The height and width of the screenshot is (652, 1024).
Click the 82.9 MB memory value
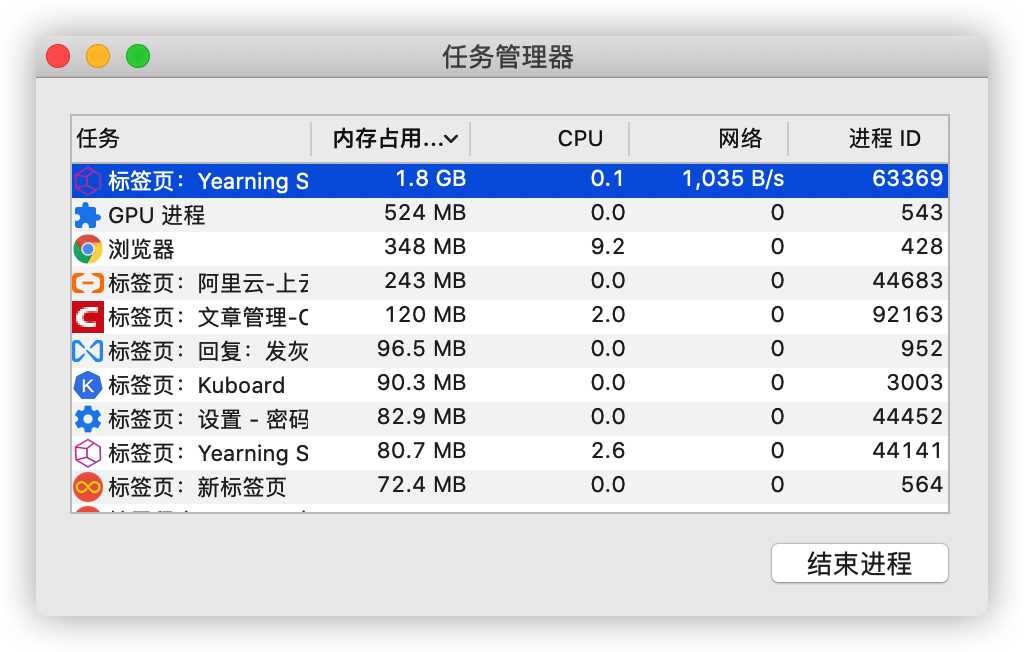pyautogui.click(x=421, y=416)
